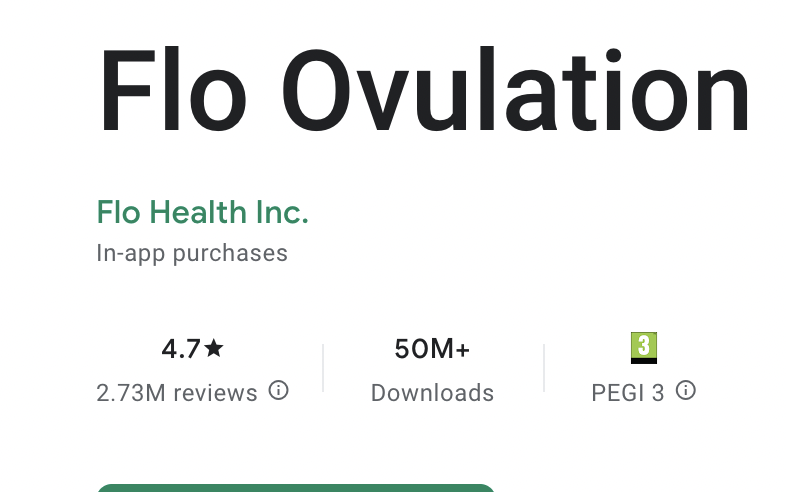Click the divider between reviews and Downloads
786x492 pixels.
[x=323, y=368]
